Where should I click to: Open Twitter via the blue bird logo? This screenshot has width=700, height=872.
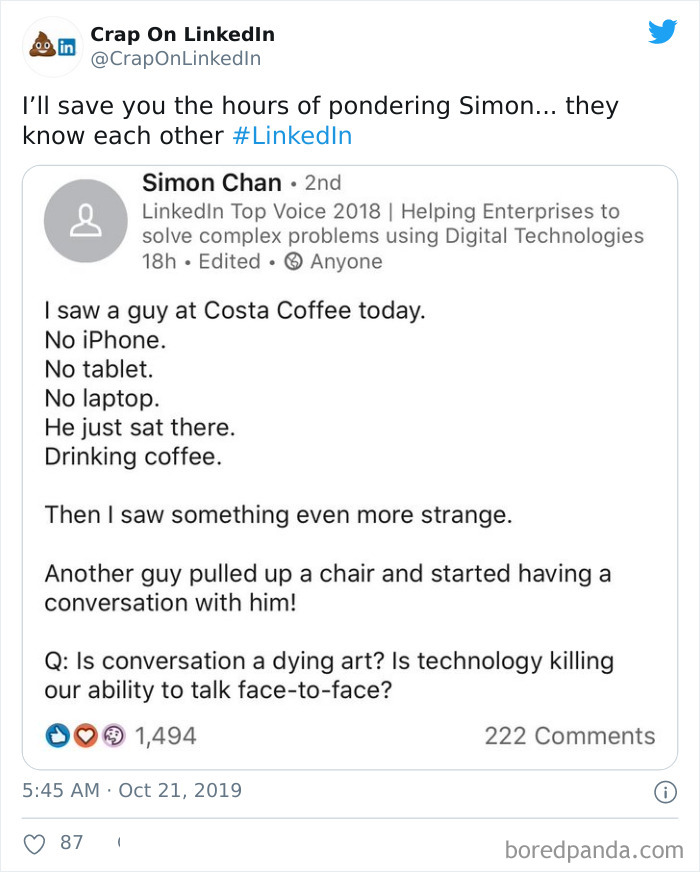662,33
